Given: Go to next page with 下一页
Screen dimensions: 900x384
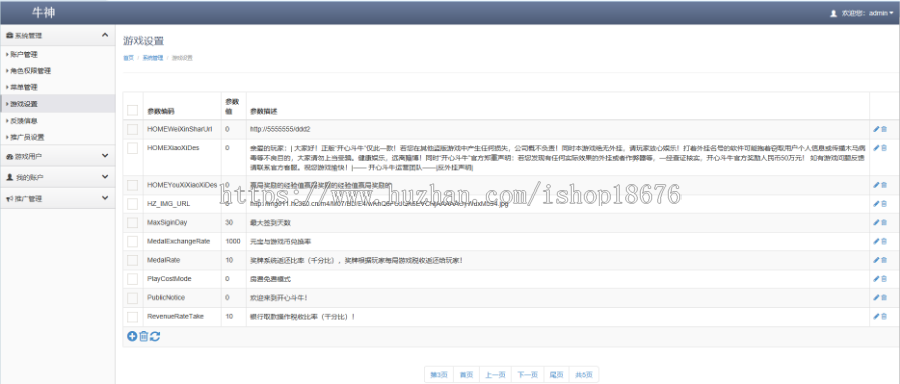Looking at the screenshot, I should click(527, 375).
